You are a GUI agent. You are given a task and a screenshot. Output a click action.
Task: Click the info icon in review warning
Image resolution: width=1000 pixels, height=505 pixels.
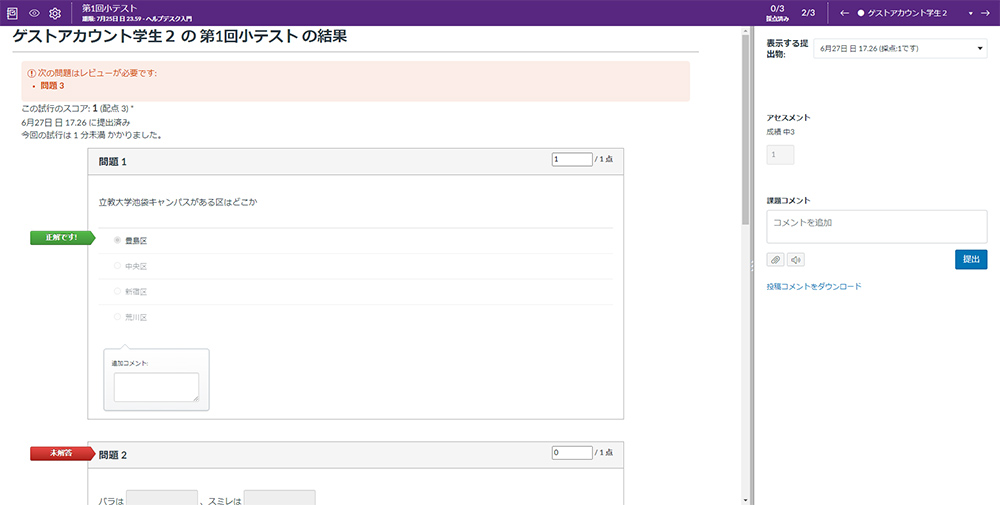click(x=31, y=73)
